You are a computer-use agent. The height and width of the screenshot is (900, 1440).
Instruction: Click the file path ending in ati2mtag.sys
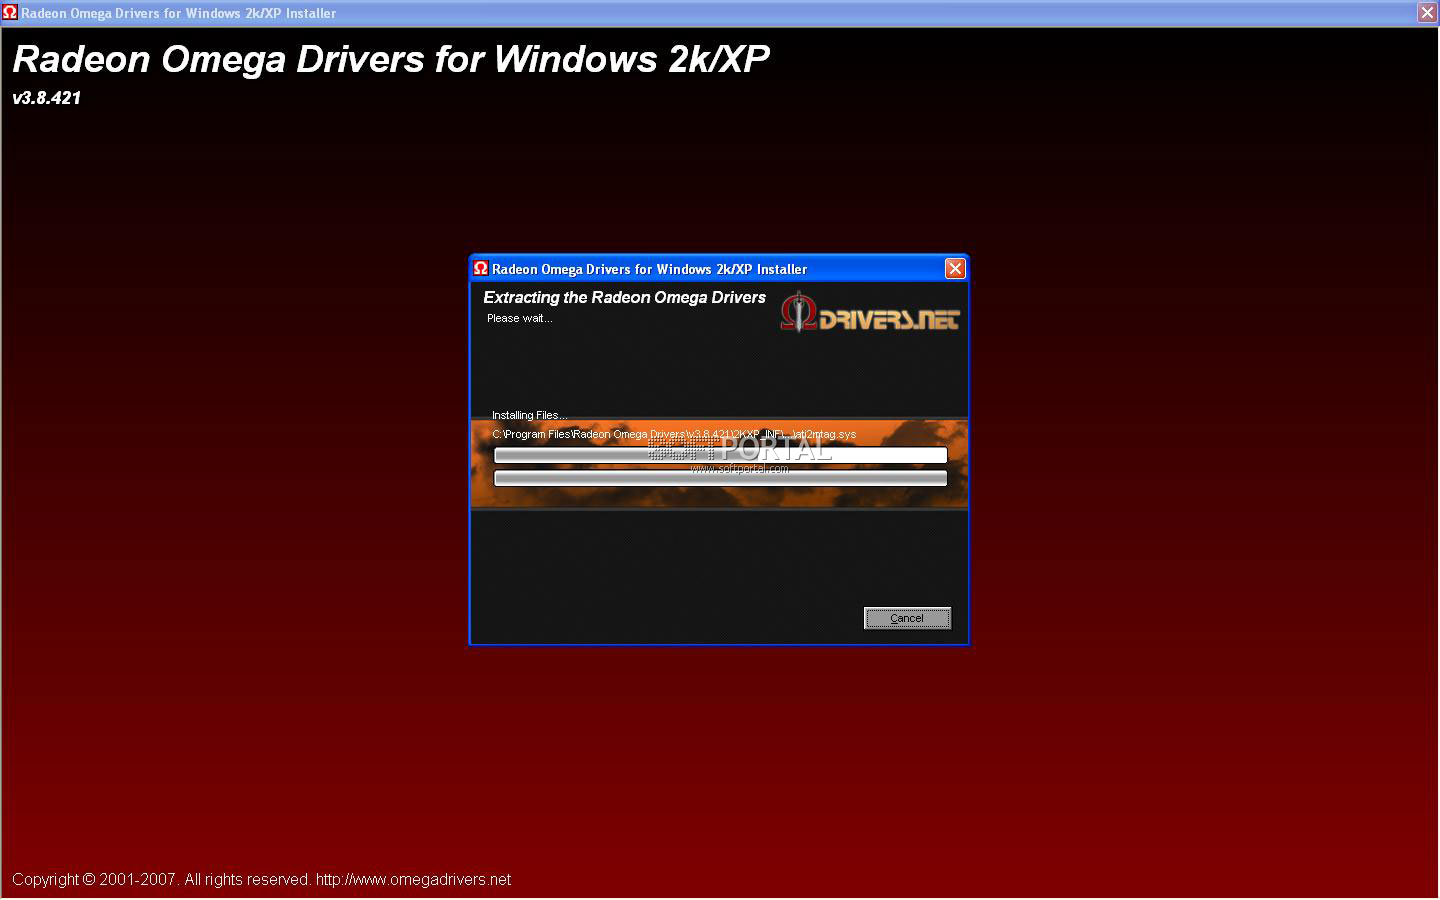[674, 434]
